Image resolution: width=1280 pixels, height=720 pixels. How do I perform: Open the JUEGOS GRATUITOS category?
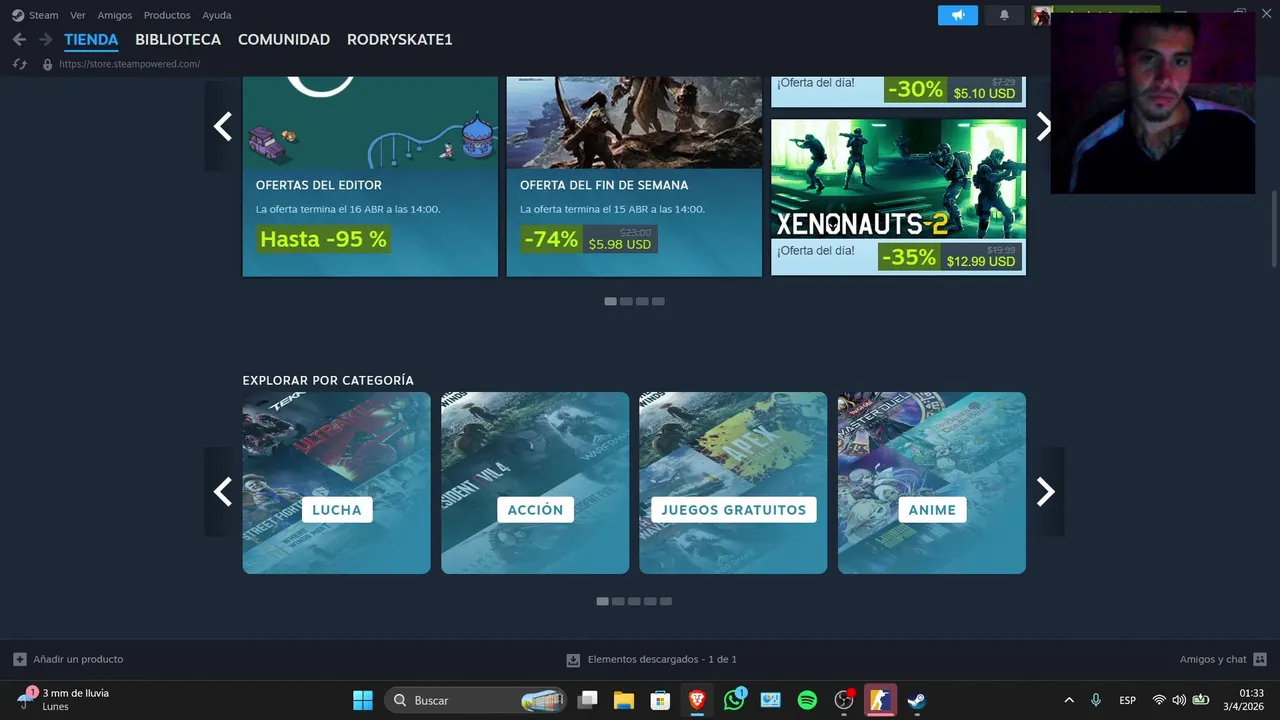point(733,483)
